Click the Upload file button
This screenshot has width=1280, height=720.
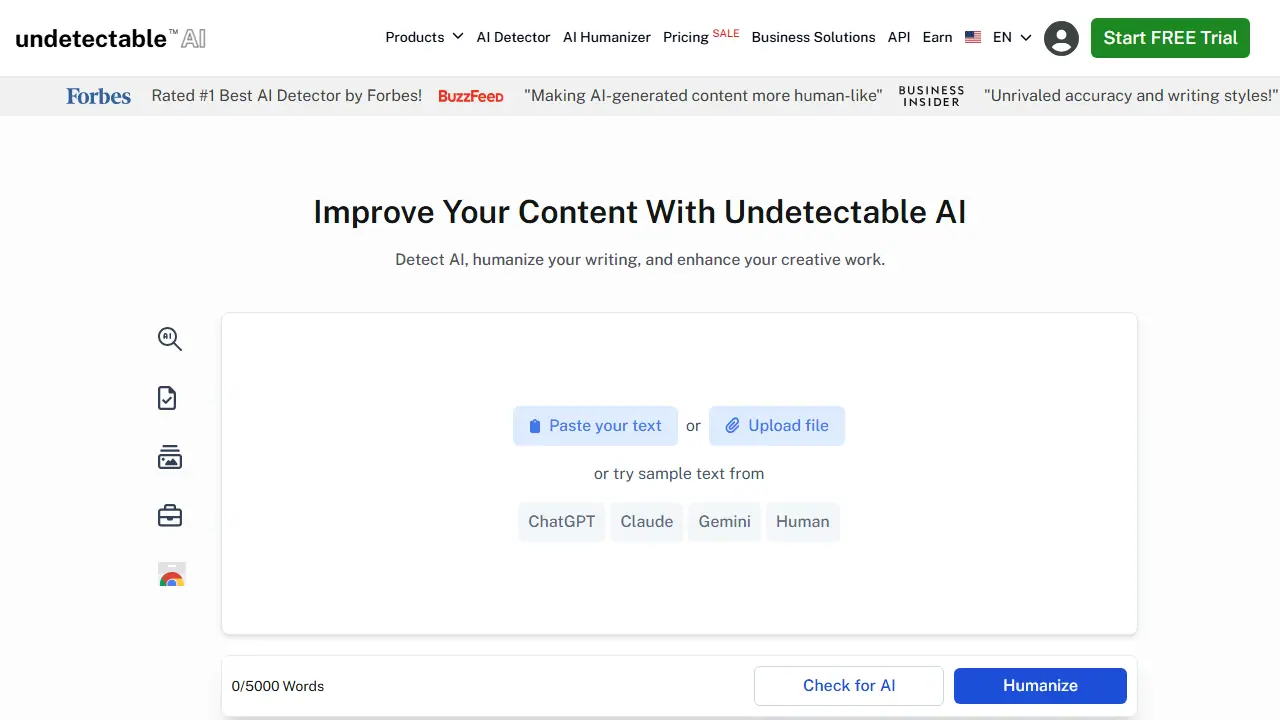777,426
